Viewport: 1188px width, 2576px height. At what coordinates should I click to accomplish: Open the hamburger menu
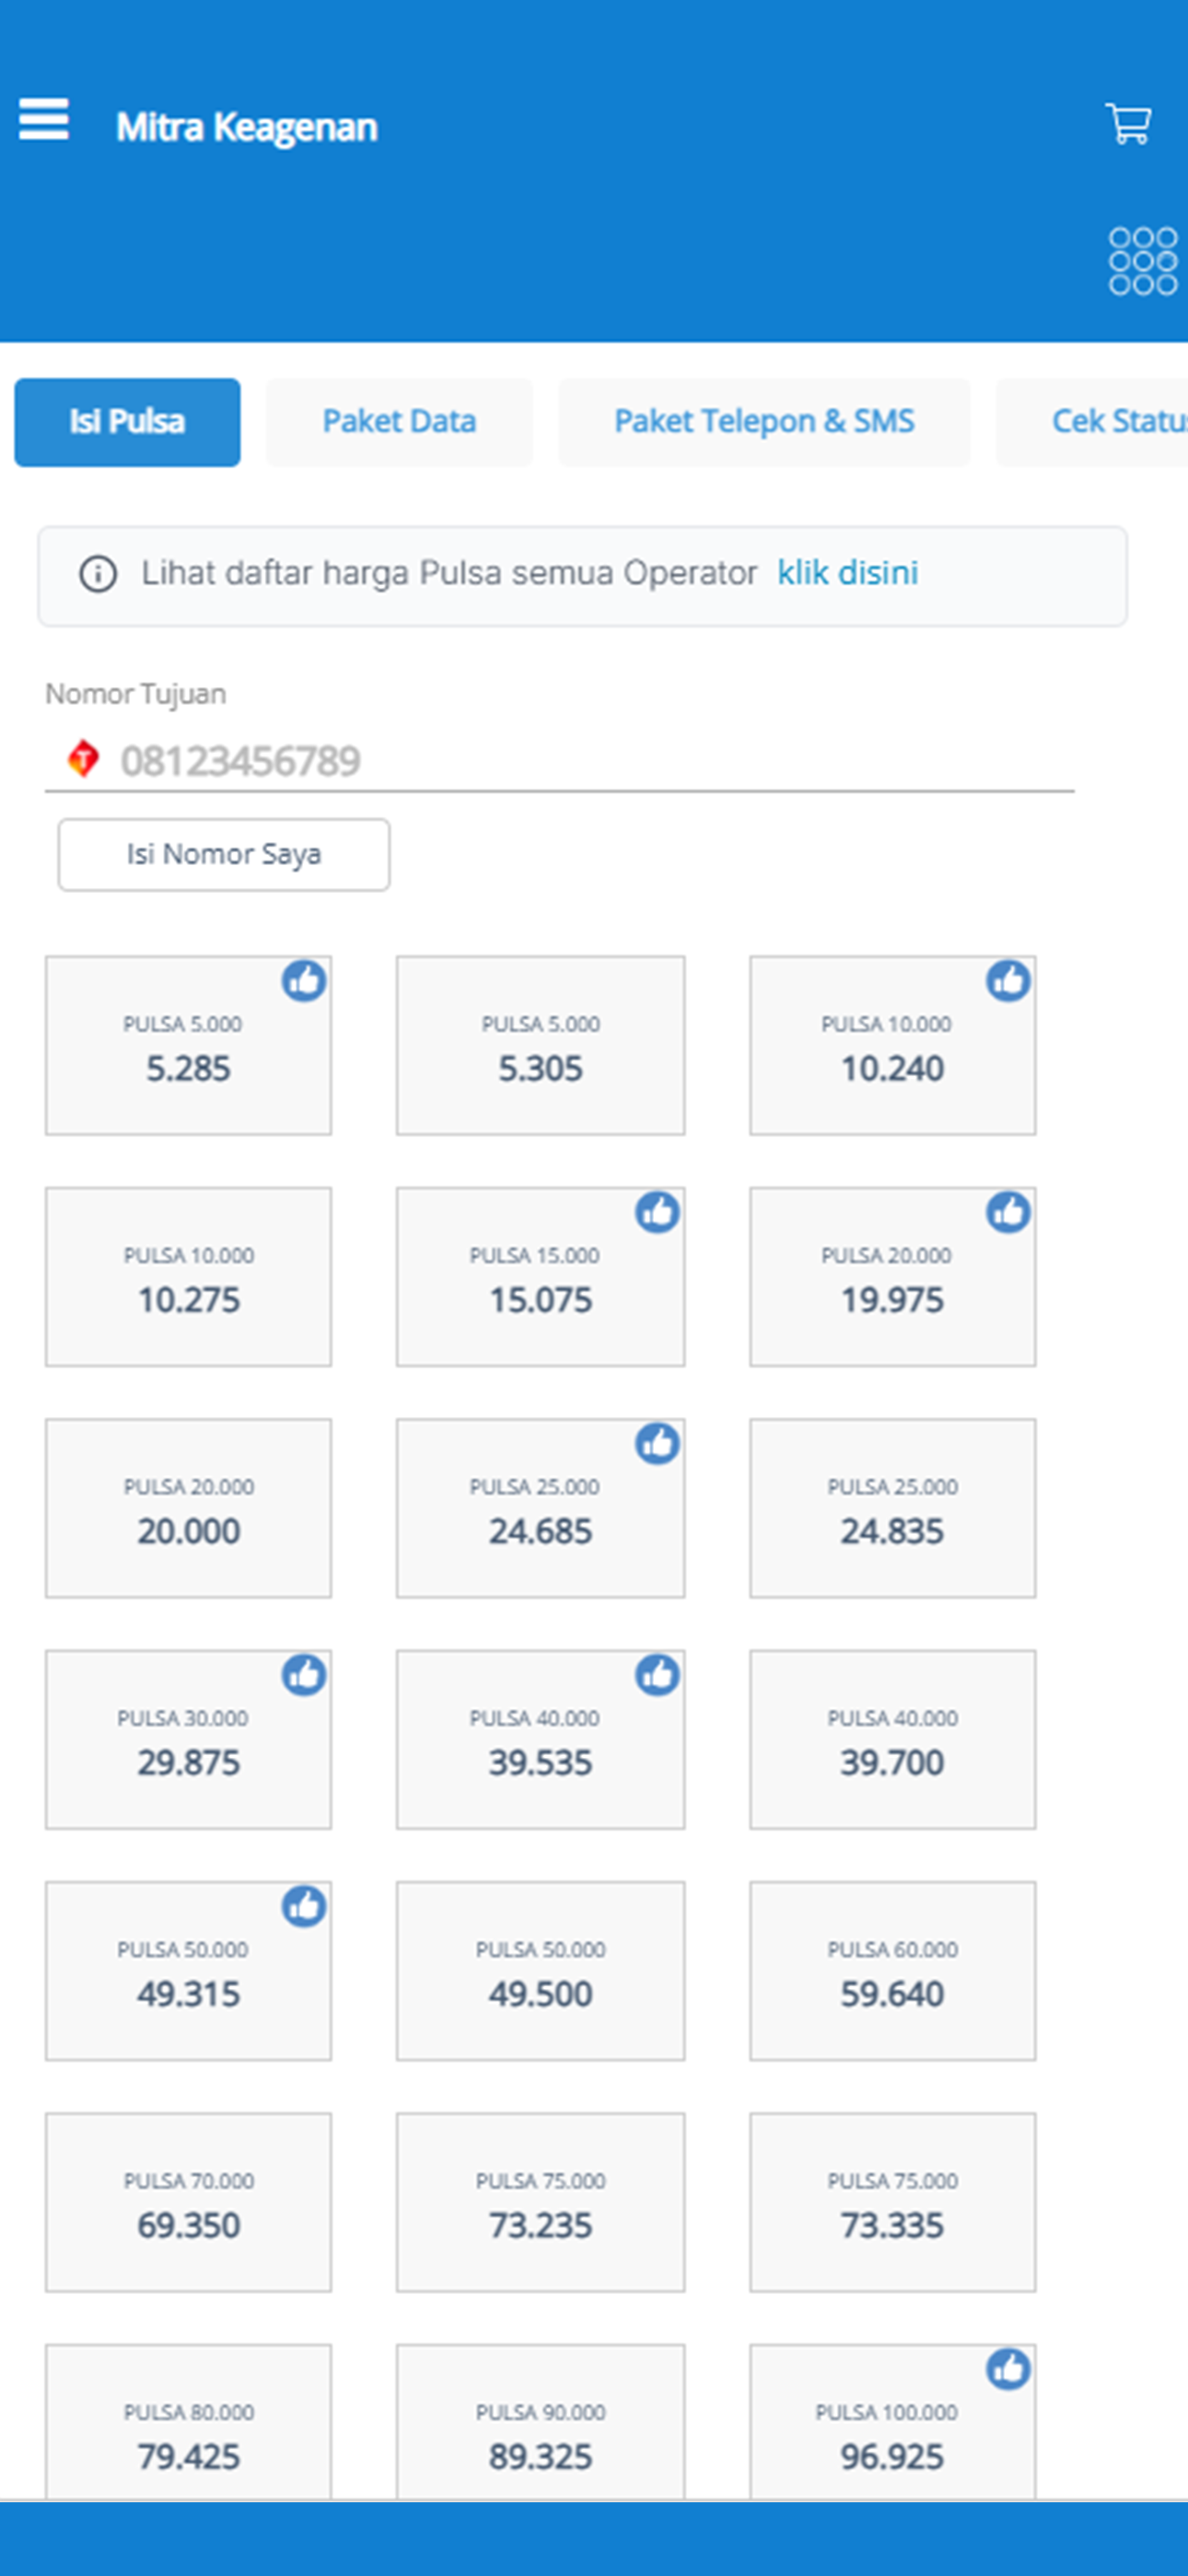click(x=44, y=120)
